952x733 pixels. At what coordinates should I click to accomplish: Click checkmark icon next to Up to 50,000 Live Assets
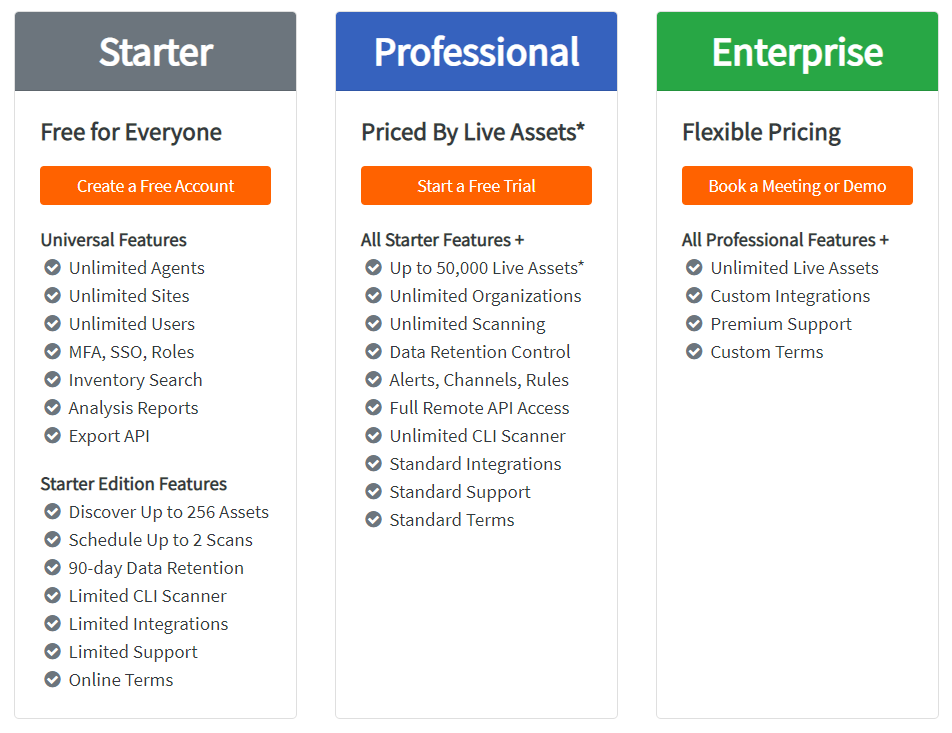pos(373,267)
